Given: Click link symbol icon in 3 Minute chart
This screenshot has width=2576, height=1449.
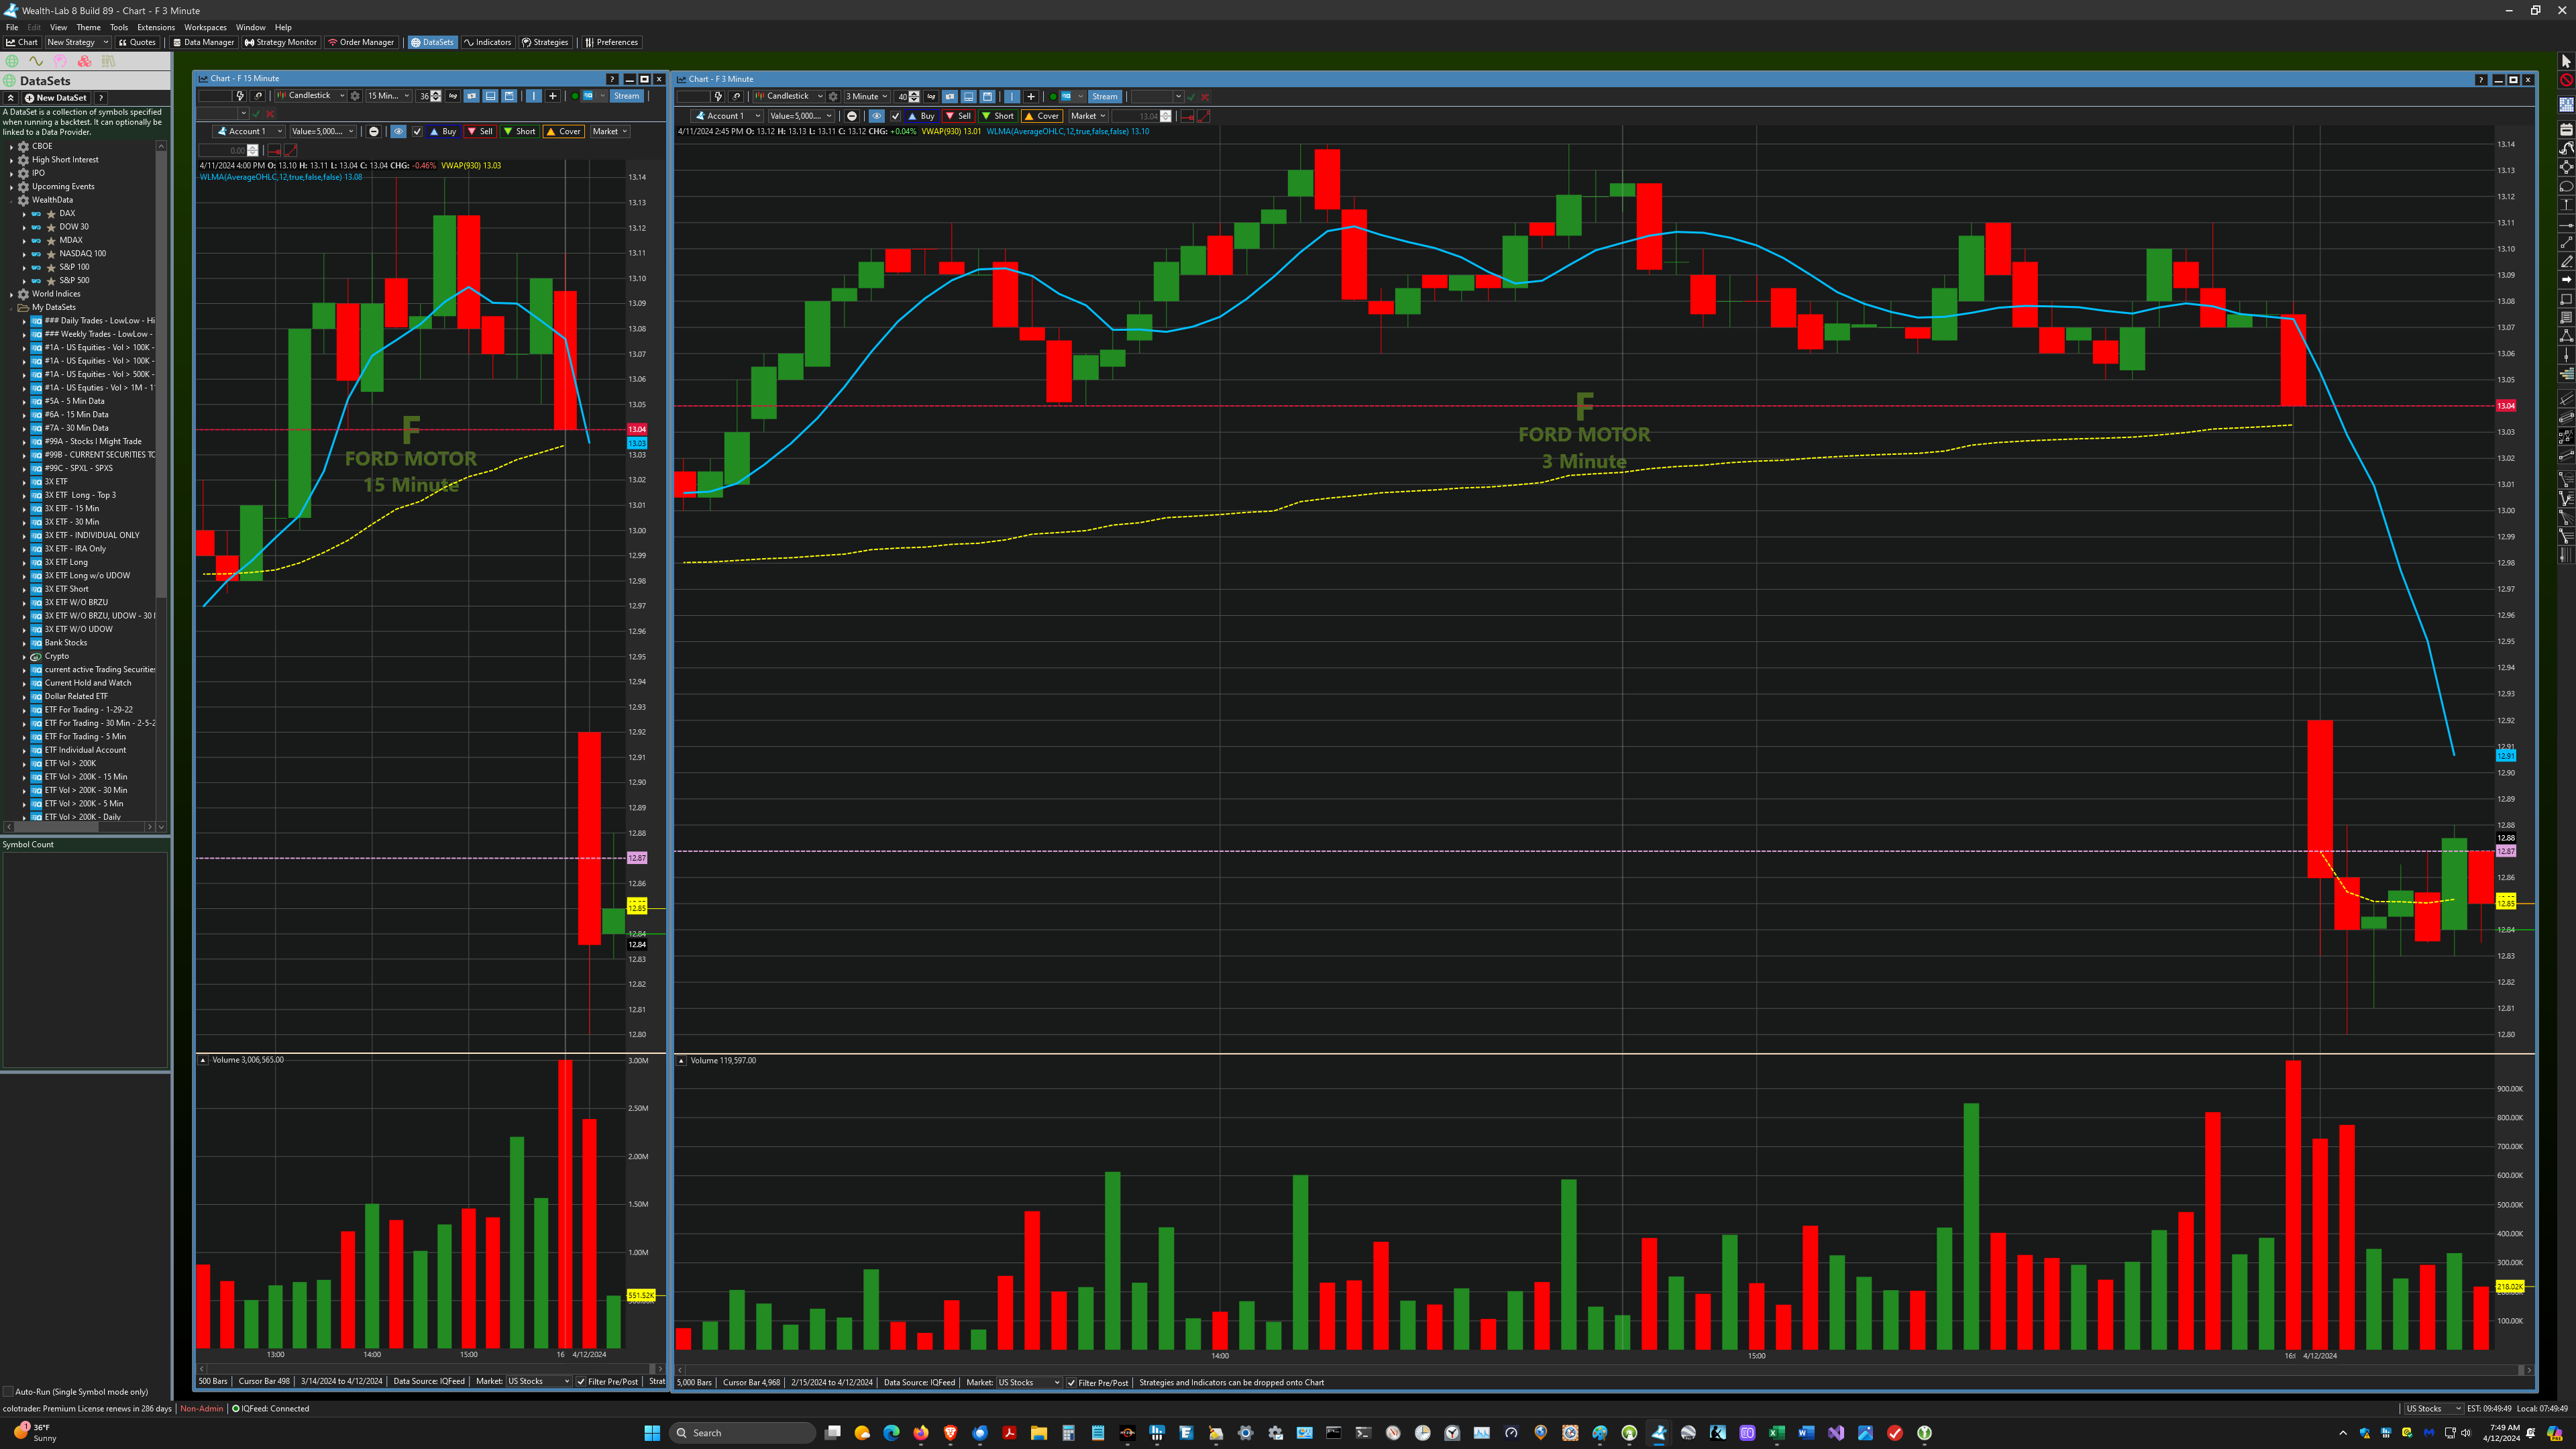Looking at the screenshot, I should [736, 96].
